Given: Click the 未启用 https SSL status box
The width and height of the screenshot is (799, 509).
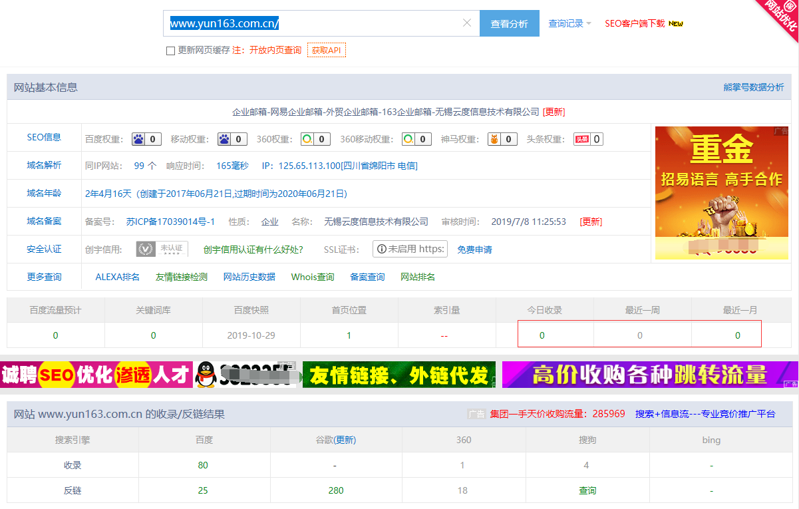Looking at the screenshot, I should pyautogui.click(x=410, y=249).
